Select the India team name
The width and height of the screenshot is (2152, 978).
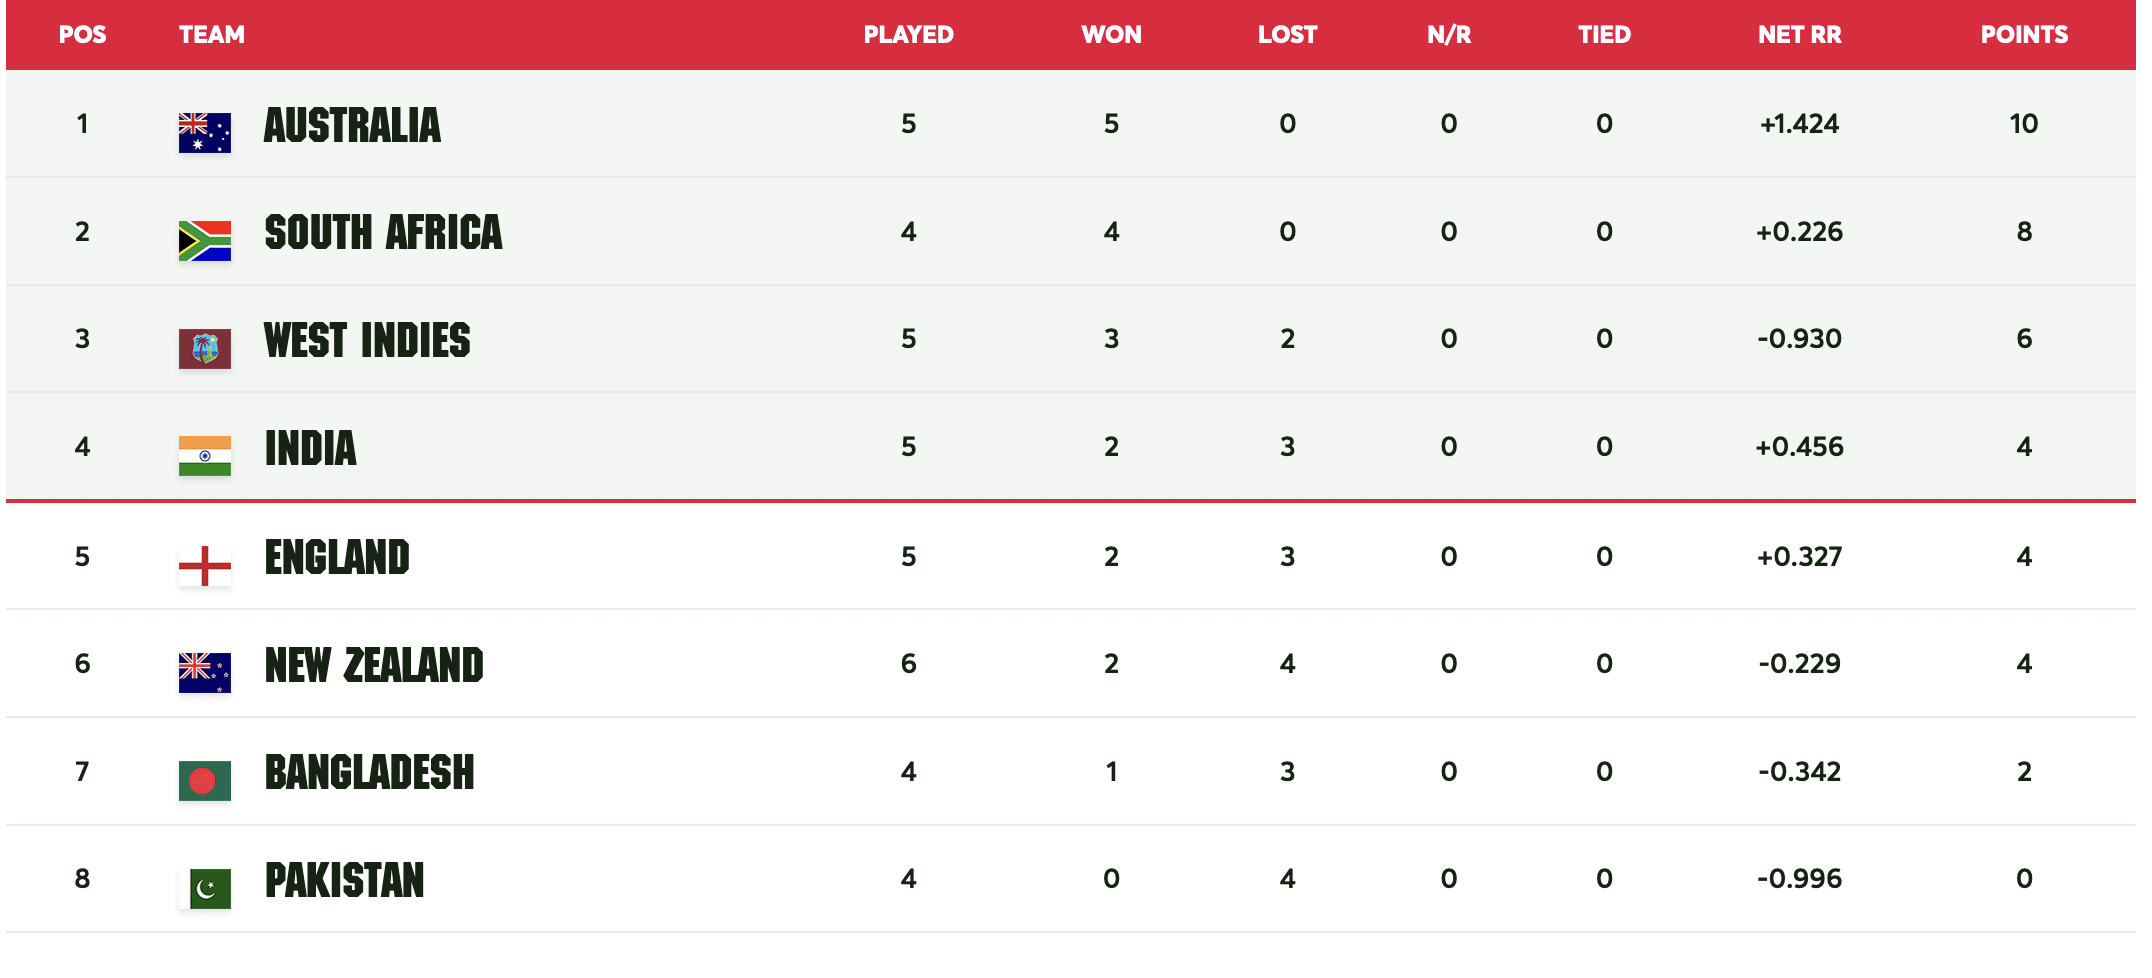[x=310, y=448]
